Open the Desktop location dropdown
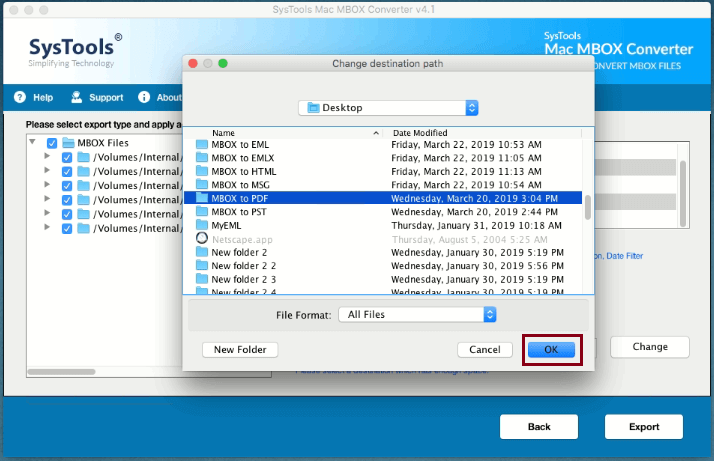The height and width of the screenshot is (461, 714). 388,108
